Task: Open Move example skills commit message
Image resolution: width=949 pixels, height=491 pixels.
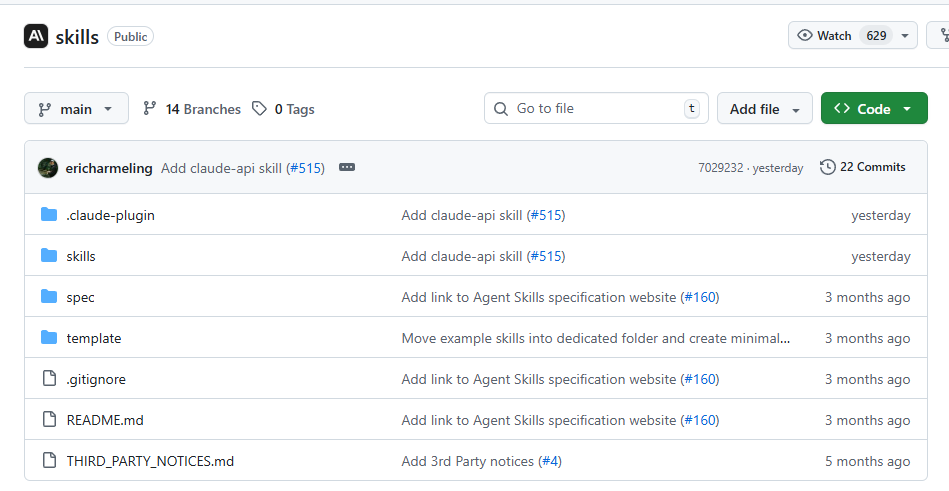Action: 596,338
